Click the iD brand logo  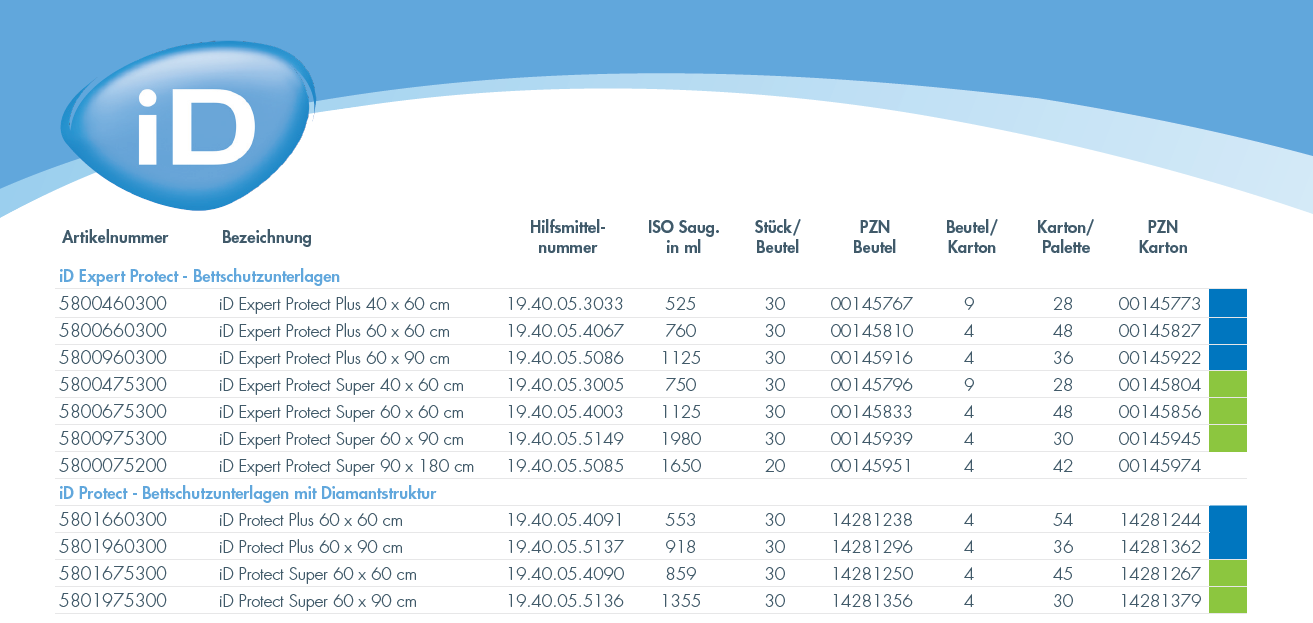pos(186,124)
